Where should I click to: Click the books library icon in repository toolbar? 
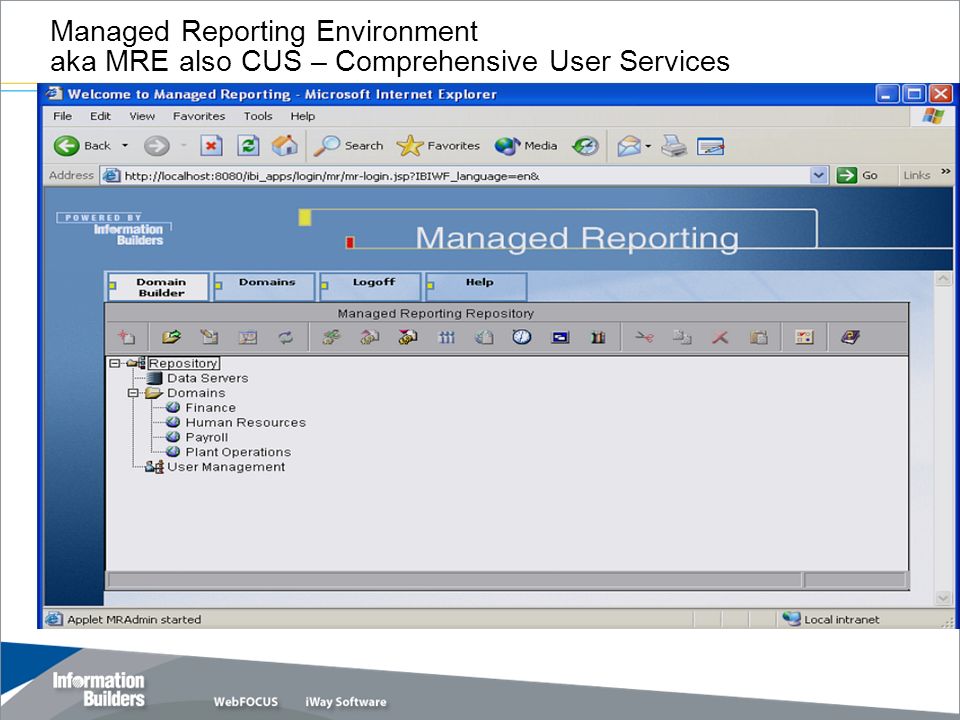coord(598,337)
